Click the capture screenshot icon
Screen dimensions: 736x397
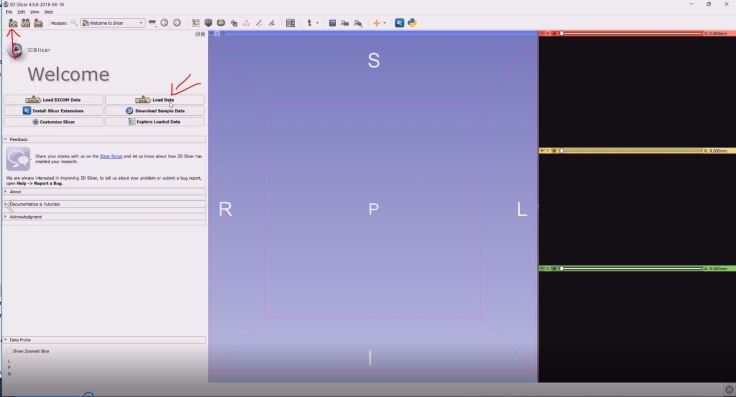(332, 23)
